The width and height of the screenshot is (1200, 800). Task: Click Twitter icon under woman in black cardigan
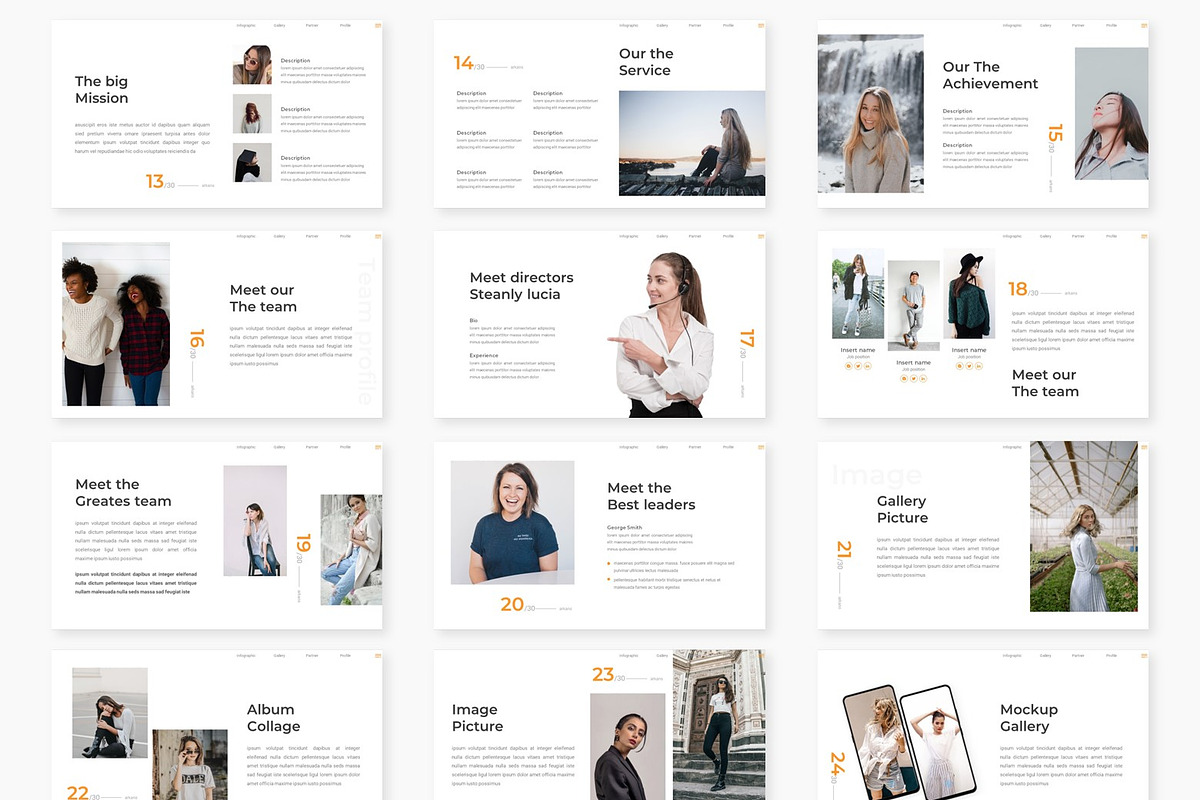pos(858,366)
